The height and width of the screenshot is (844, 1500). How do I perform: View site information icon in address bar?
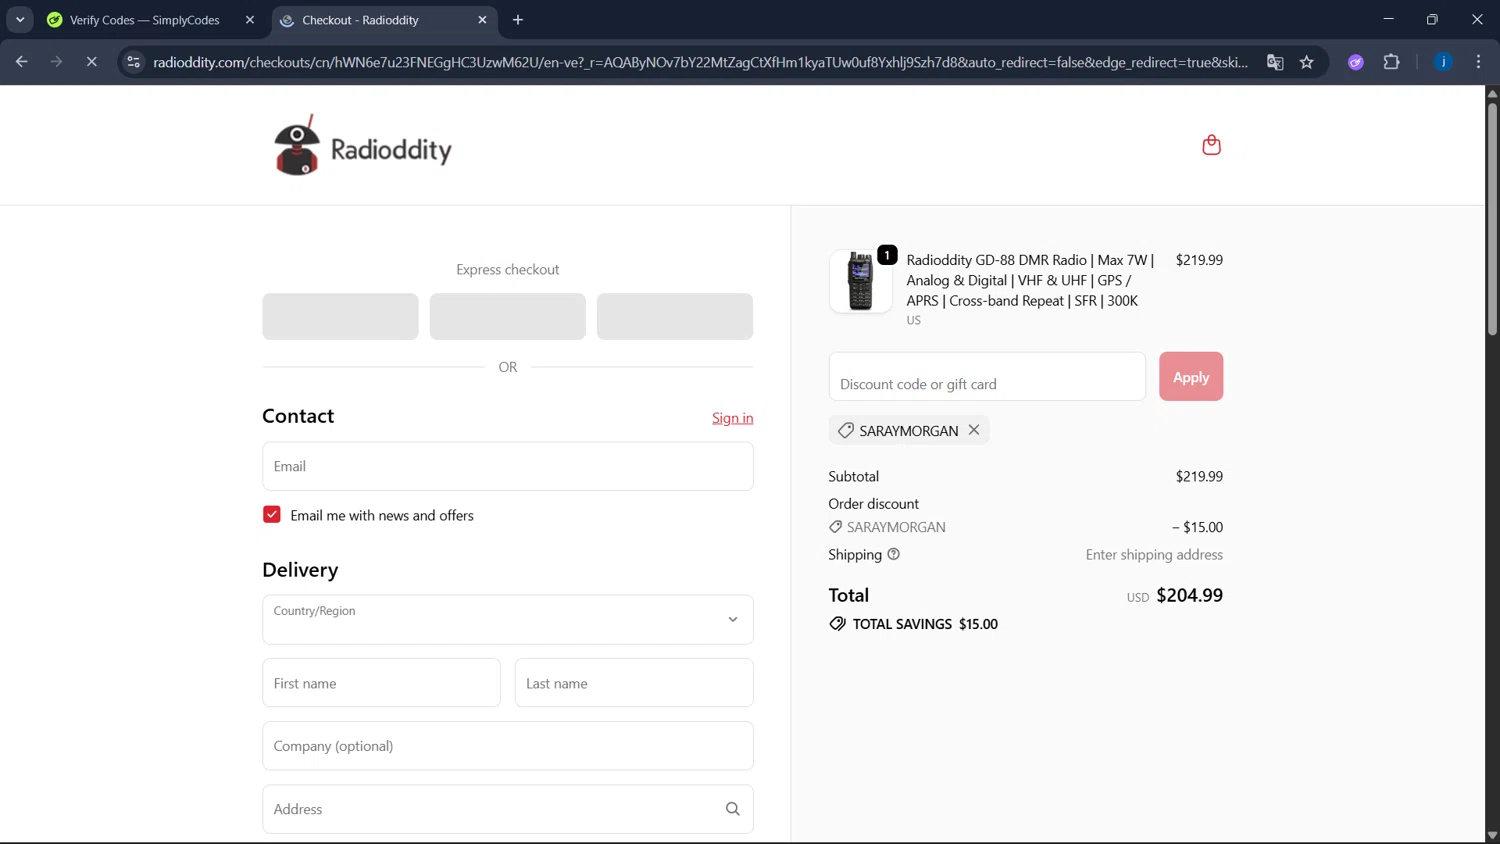(x=133, y=62)
